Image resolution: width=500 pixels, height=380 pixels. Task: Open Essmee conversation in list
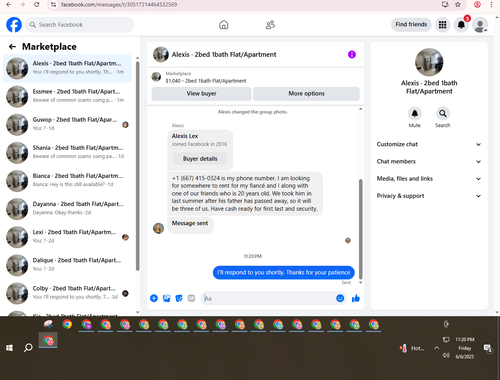tap(67, 96)
